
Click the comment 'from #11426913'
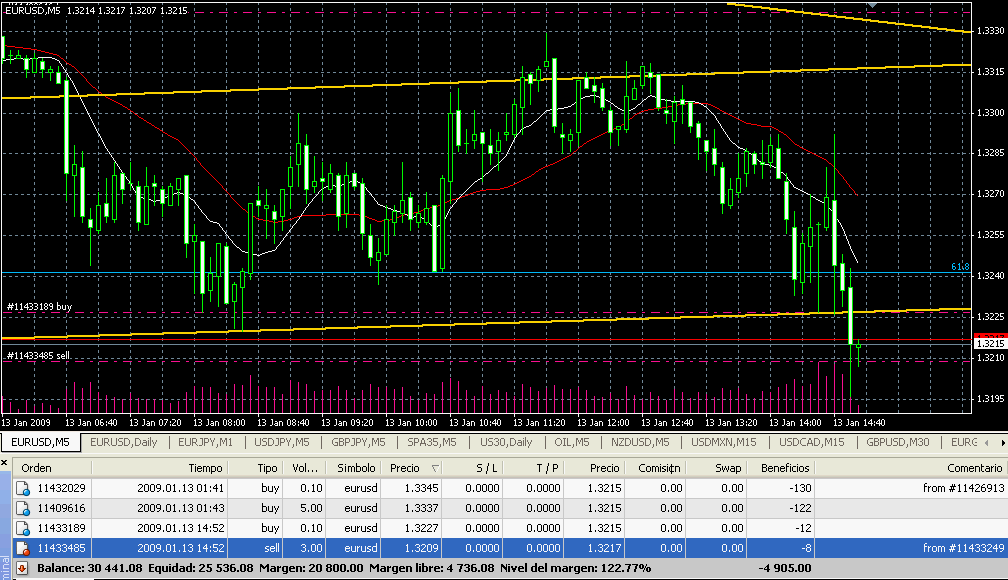(x=963, y=489)
